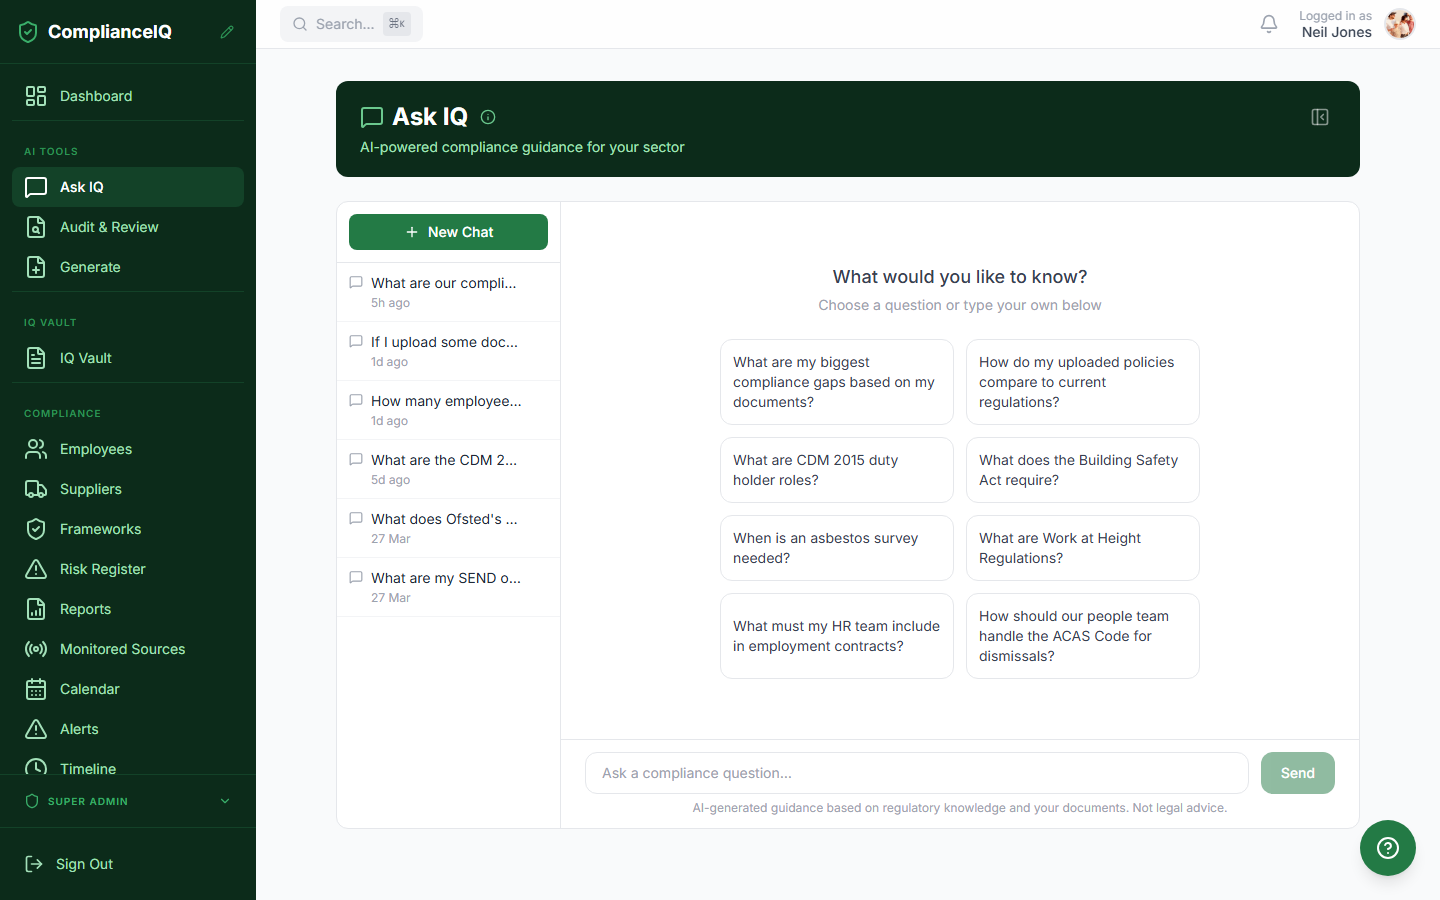Collapse the chat history panel

1319,117
